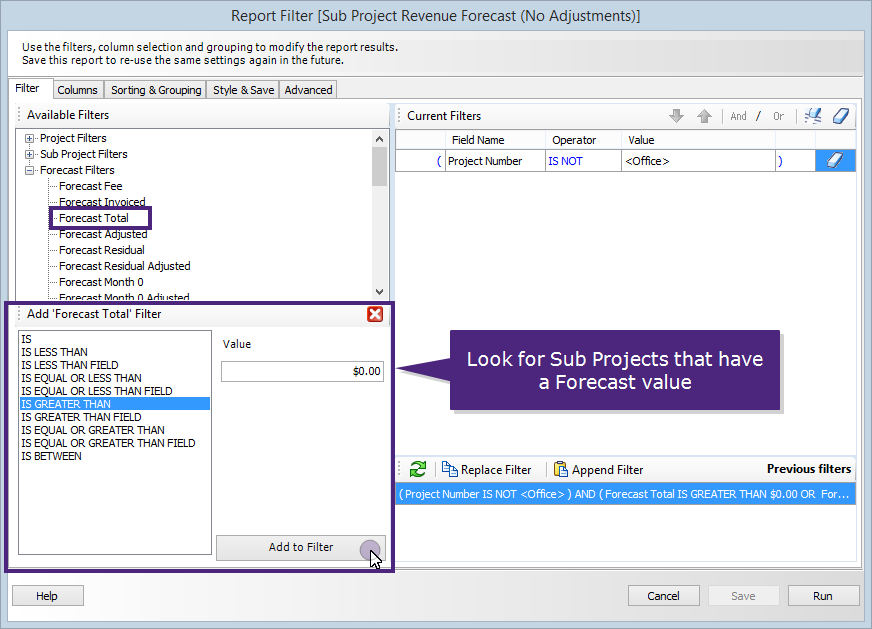
Task: Click Append Filter toolbar button
Action: [598, 469]
